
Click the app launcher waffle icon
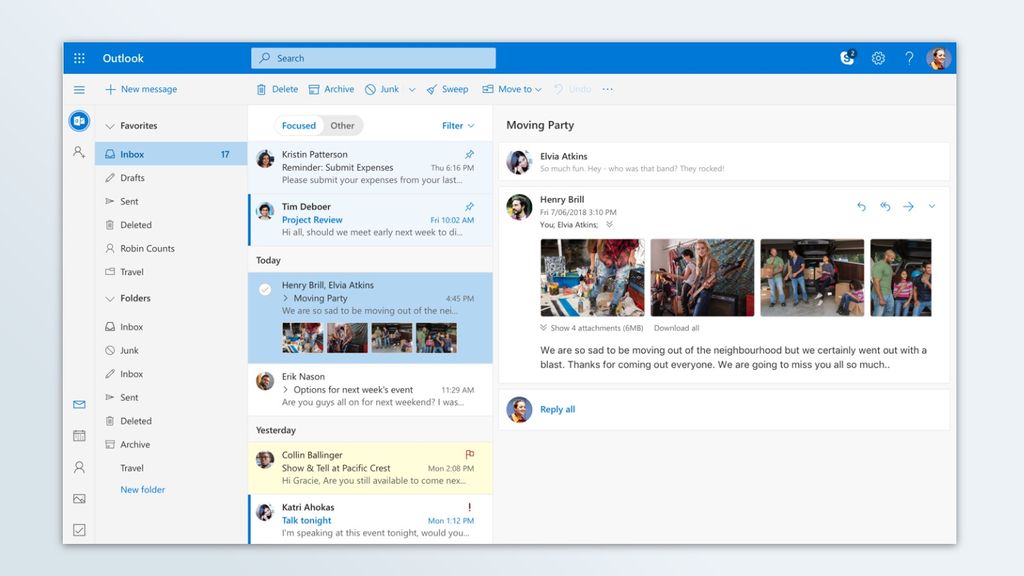coord(79,58)
